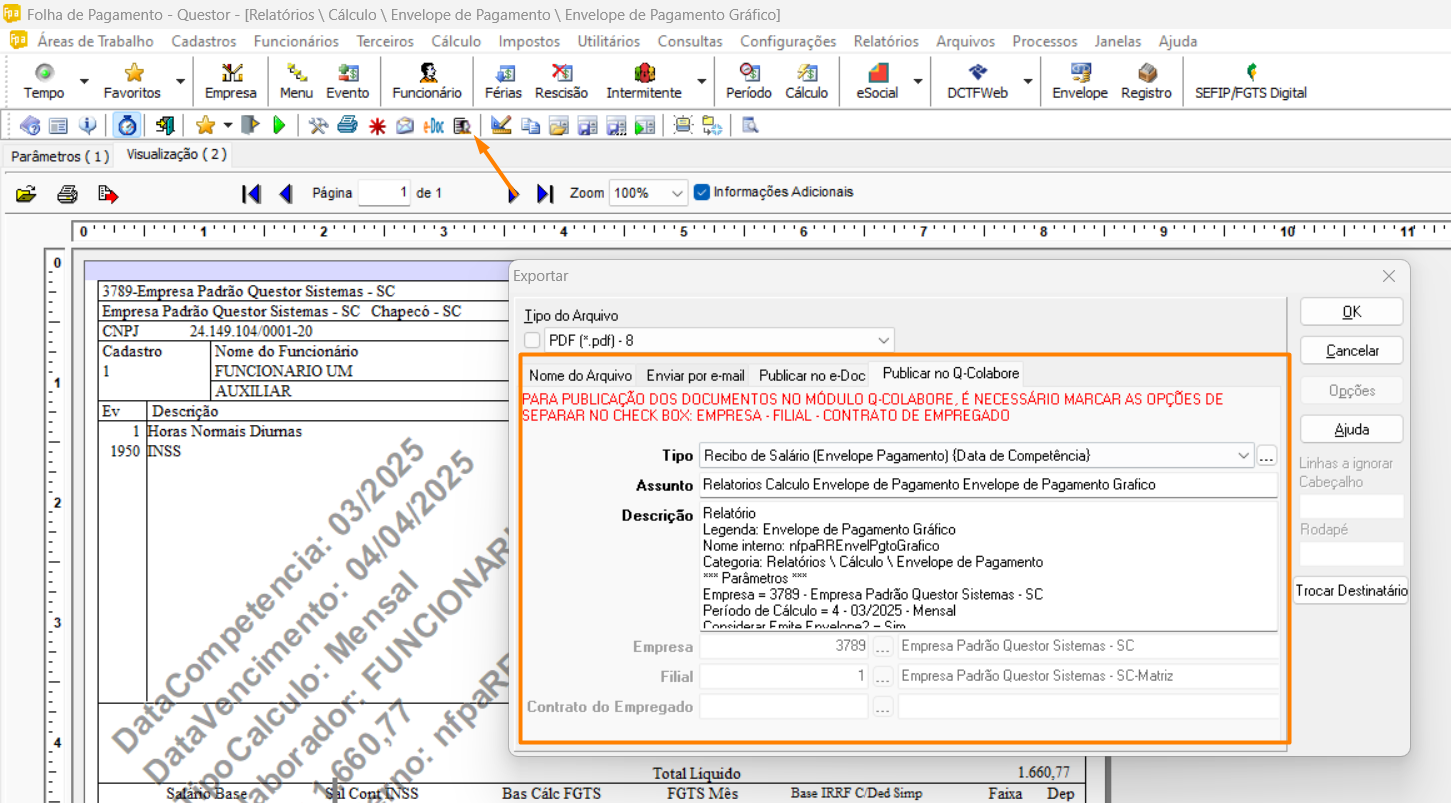Click the ellipsis button next to Tipo
The height and width of the screenshot is (803, 1451).
1267,456
